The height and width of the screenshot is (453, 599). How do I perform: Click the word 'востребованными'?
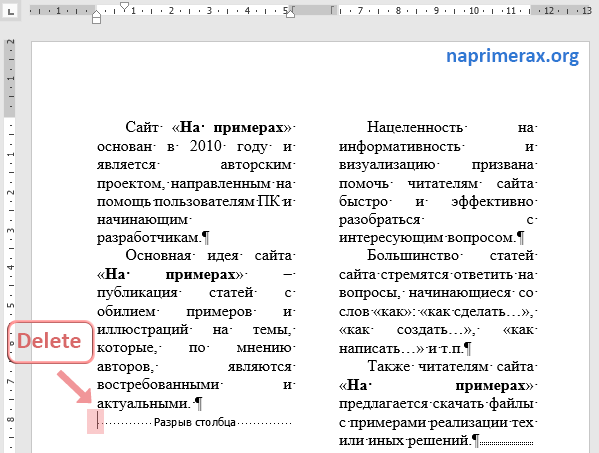[x=158, y=385]
